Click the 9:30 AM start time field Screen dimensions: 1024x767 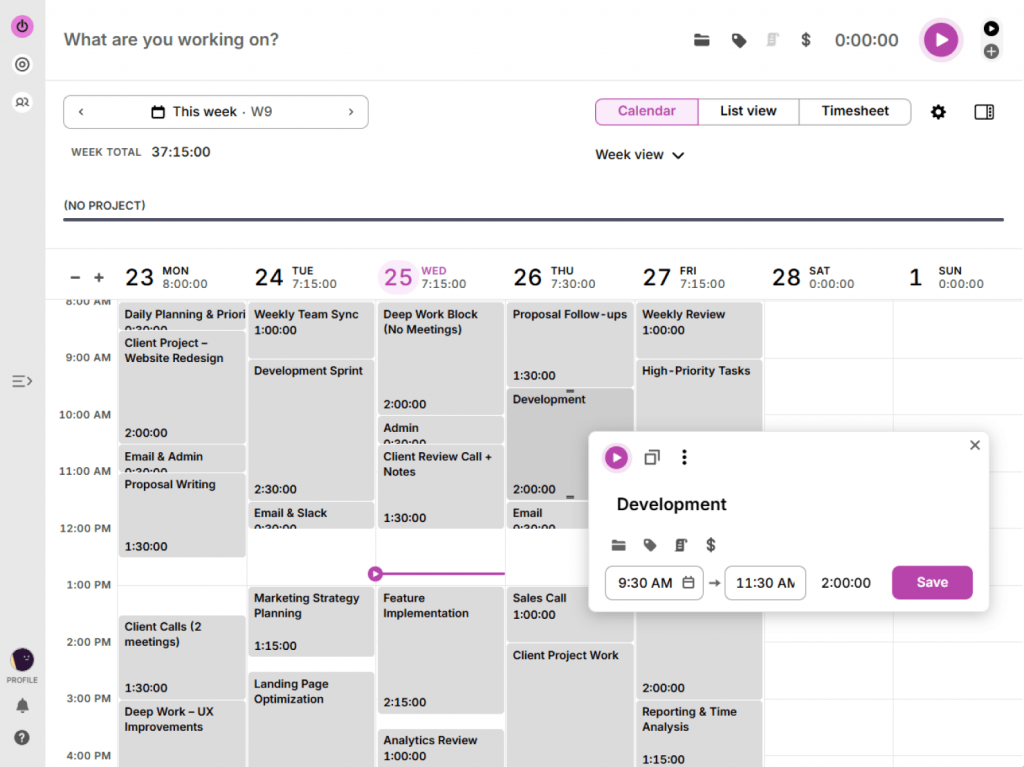point(645,583)
